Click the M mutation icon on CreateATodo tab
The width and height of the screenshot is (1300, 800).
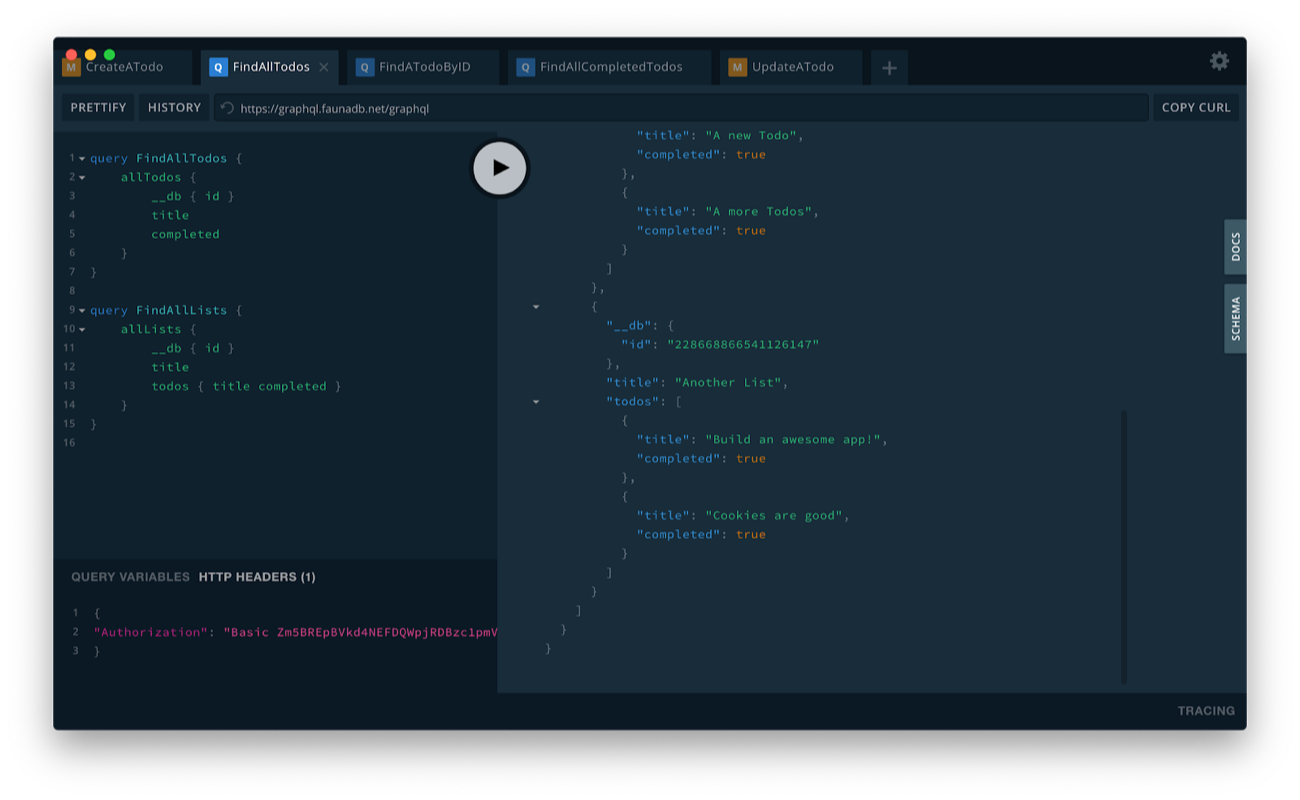coord(71,67)
